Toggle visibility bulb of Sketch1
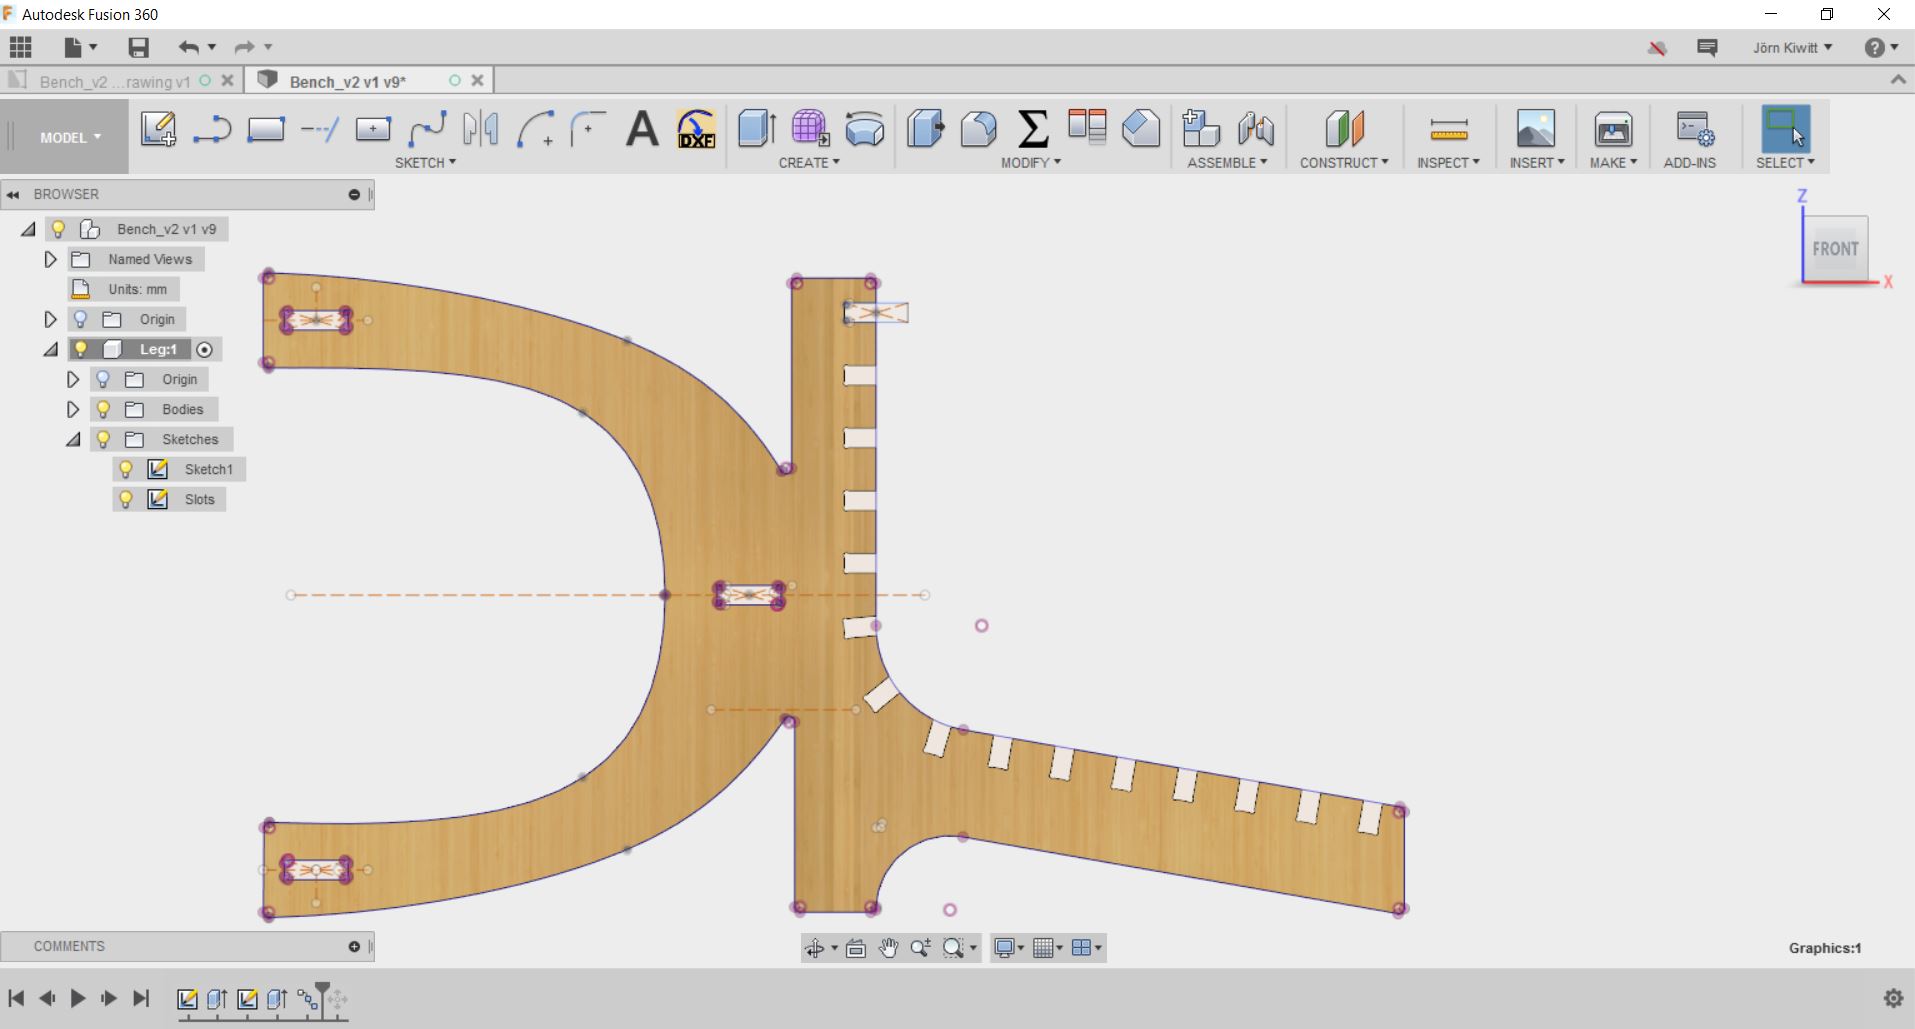 coord(126,469)
